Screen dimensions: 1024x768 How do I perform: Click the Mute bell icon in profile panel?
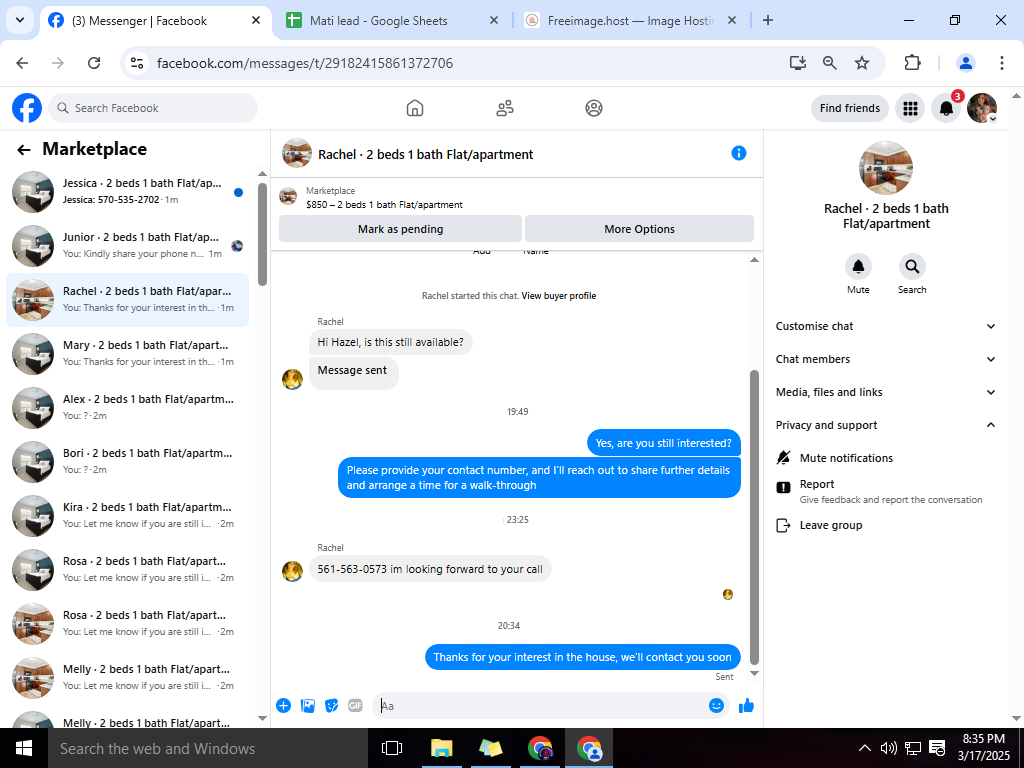click(858, 266)
